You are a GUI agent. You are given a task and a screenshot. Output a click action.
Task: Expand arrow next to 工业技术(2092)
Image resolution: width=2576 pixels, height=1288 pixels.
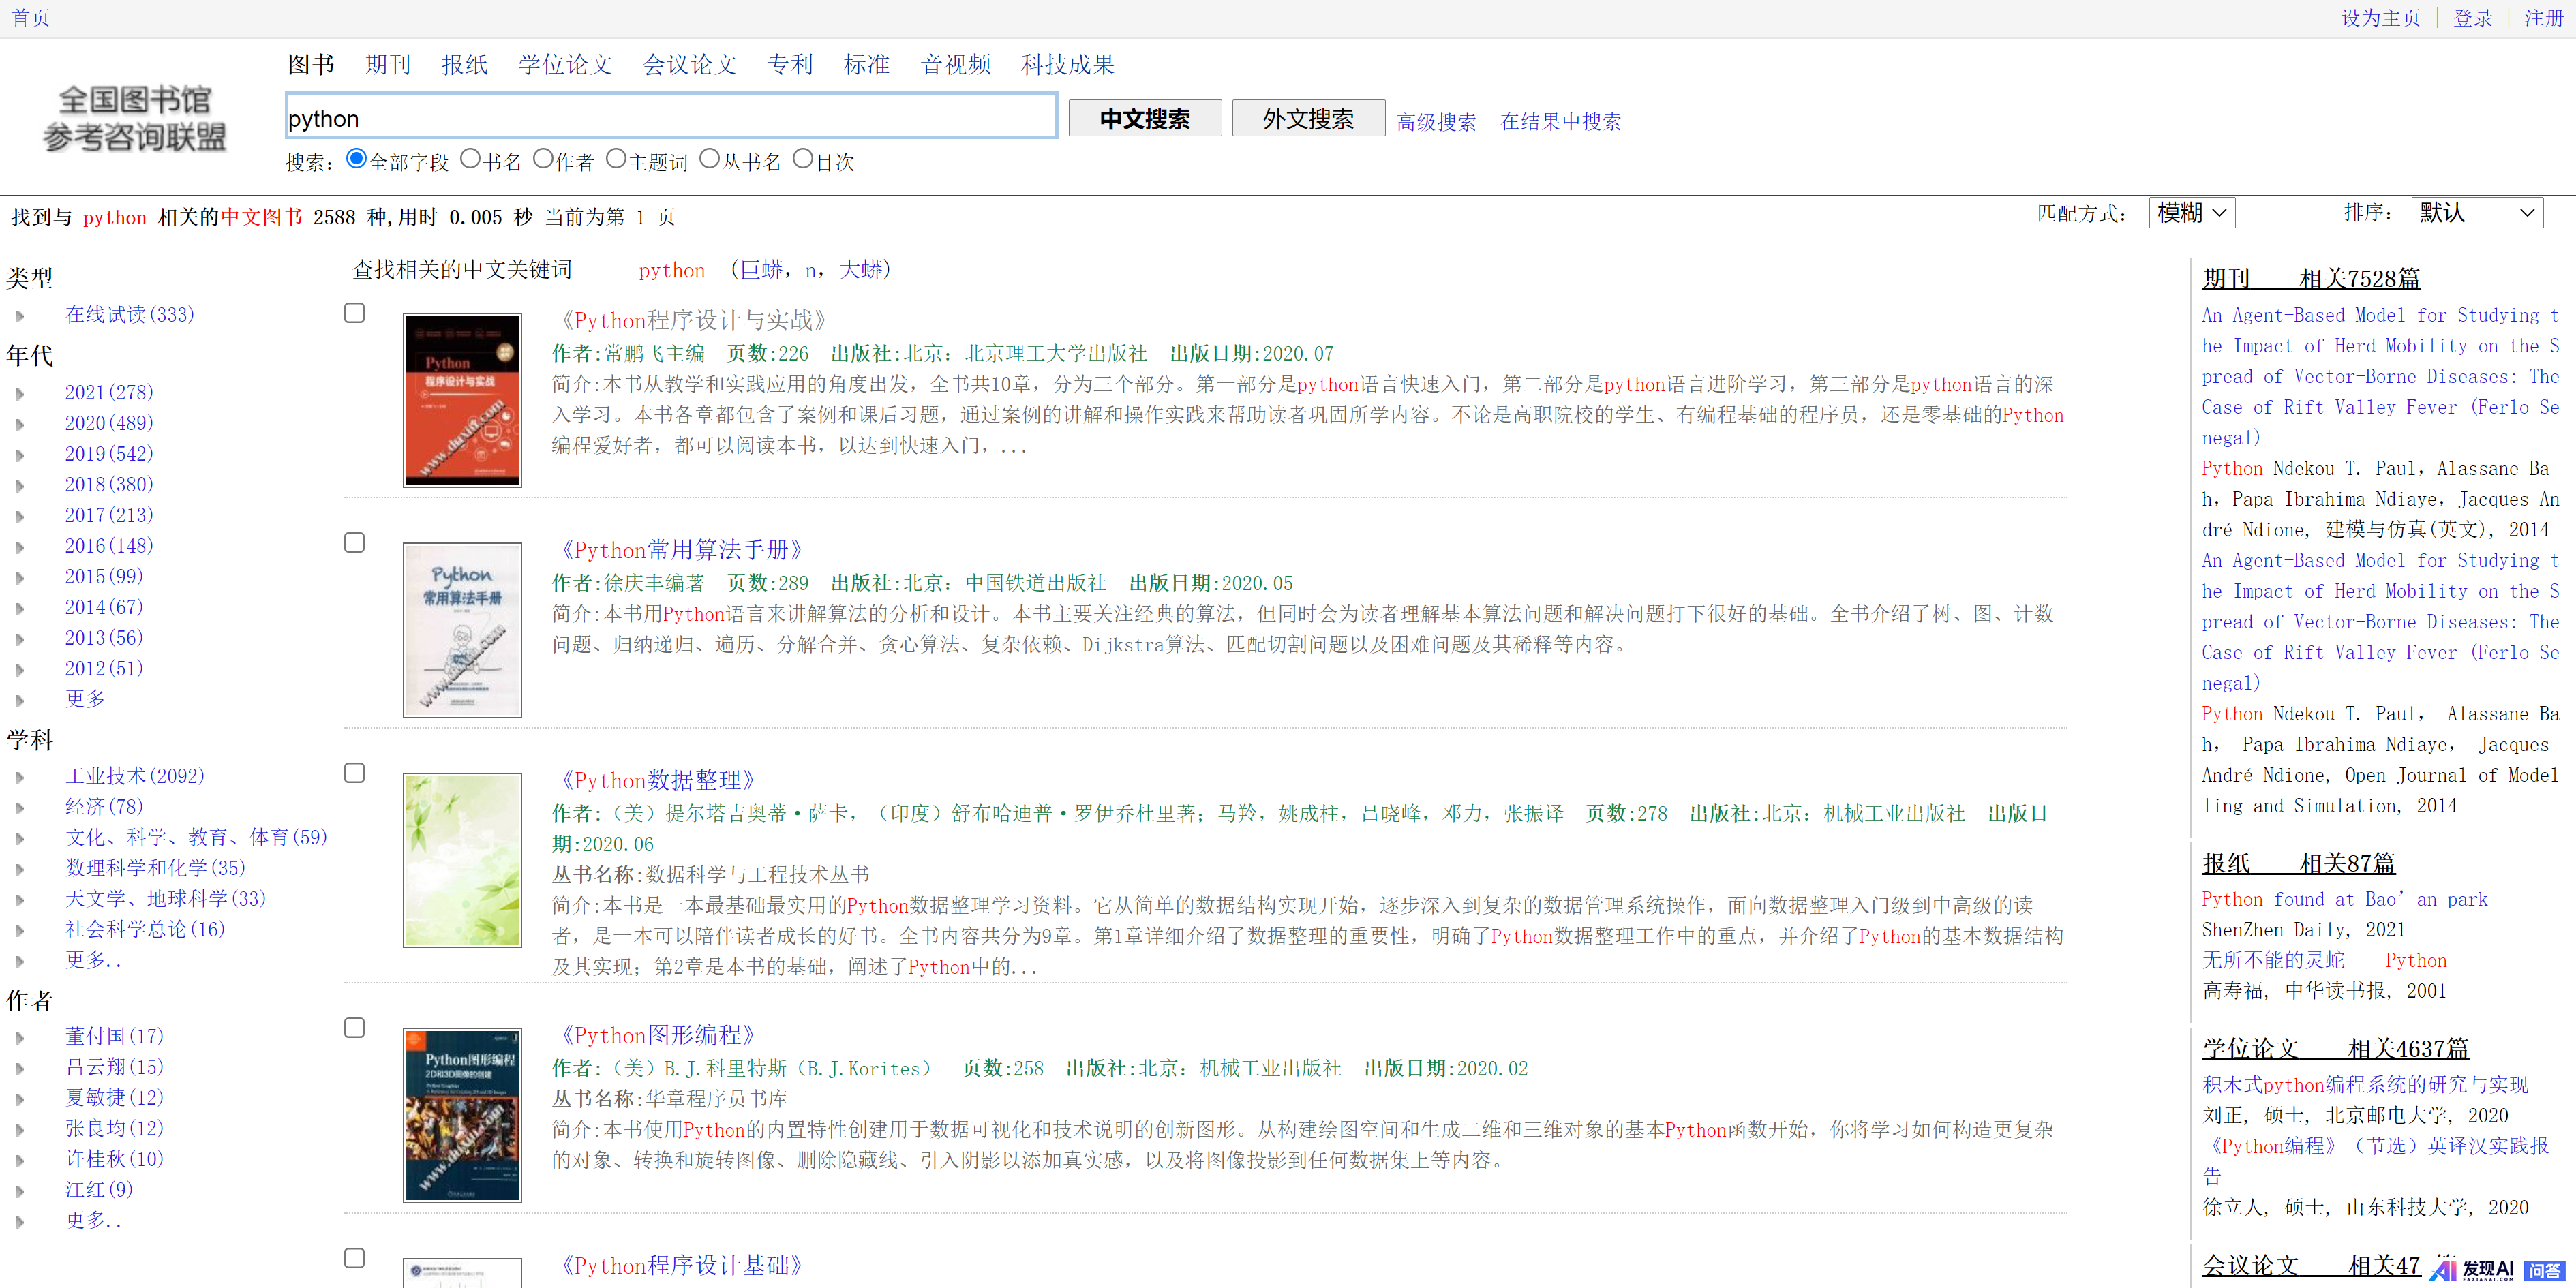19,778
